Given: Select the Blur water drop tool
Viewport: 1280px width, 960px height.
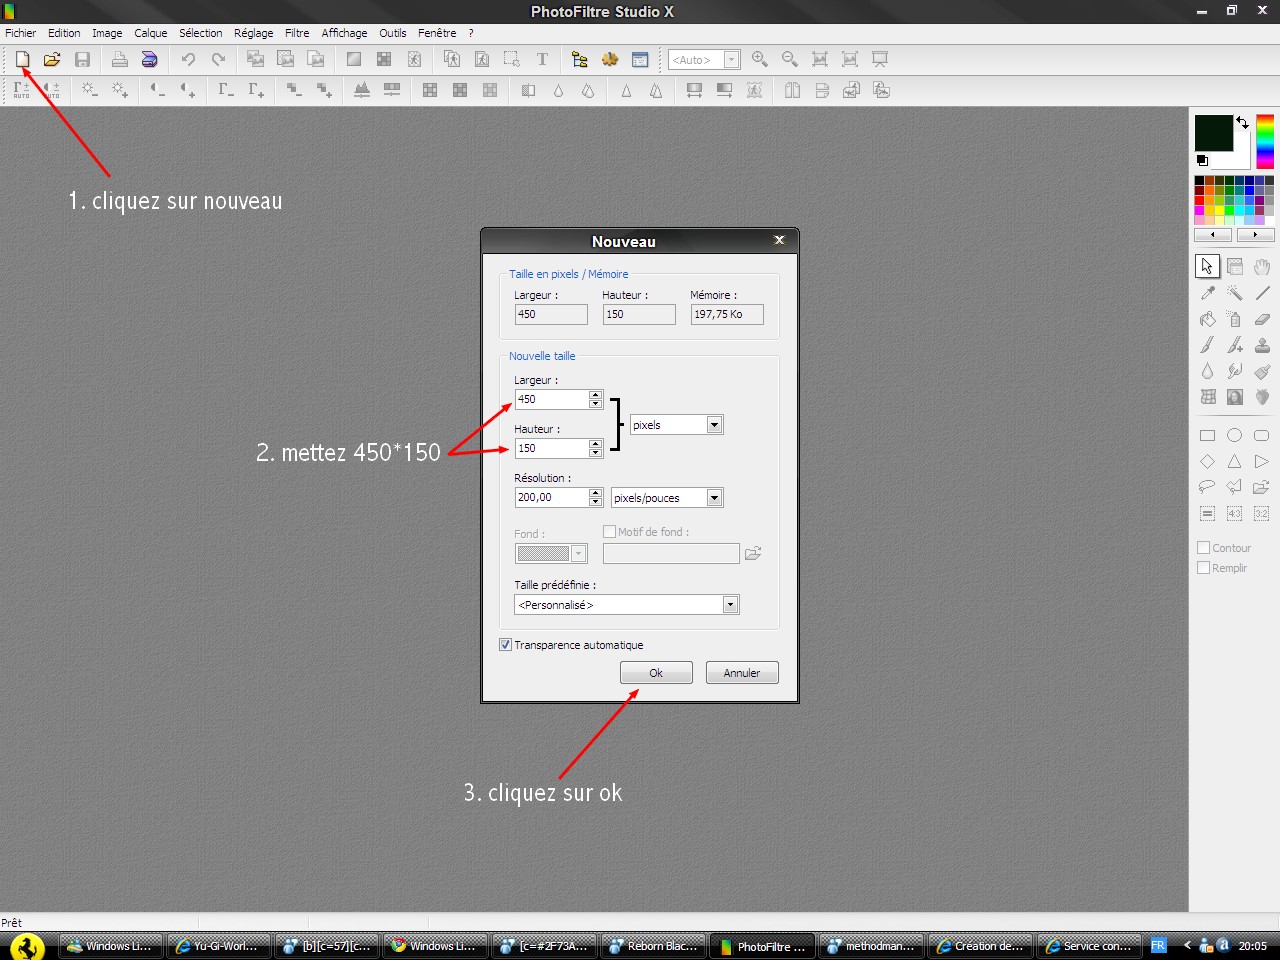Looking at the screenshot, I should point(1207,371).
